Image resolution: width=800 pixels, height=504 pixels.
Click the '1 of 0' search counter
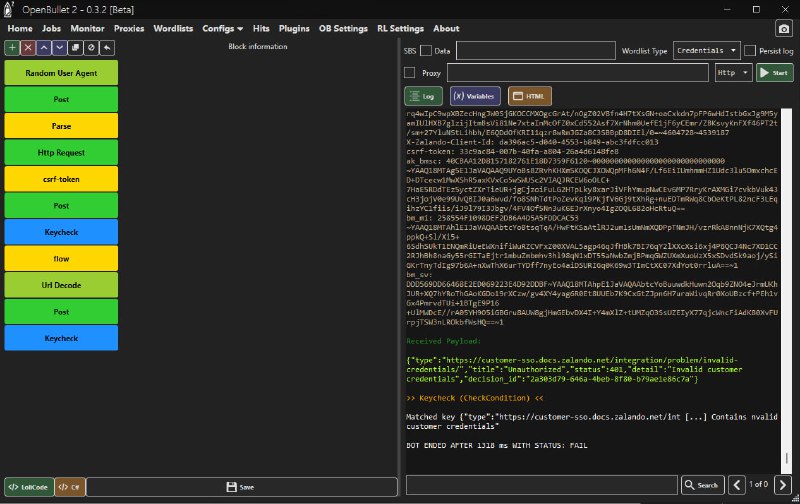pos(758,484)
